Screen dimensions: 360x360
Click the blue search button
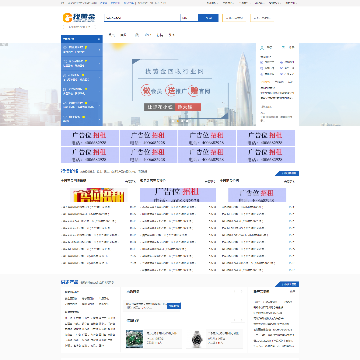click(208, 18)
